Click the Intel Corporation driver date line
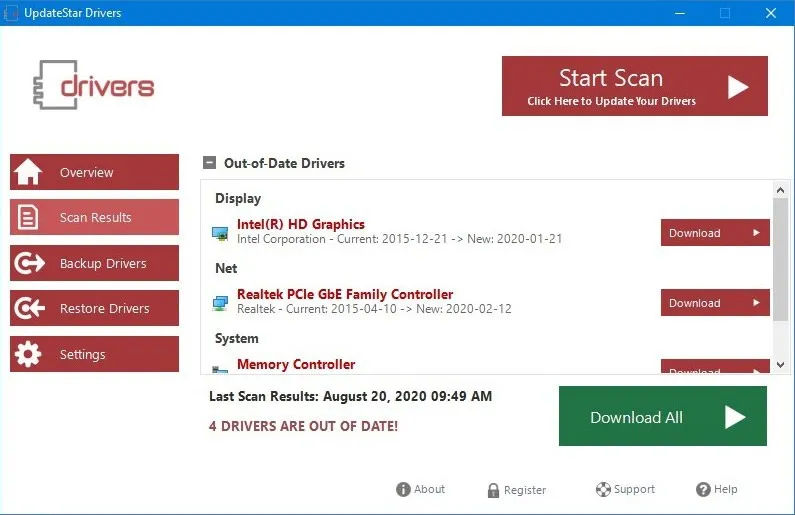 point(400,239)
